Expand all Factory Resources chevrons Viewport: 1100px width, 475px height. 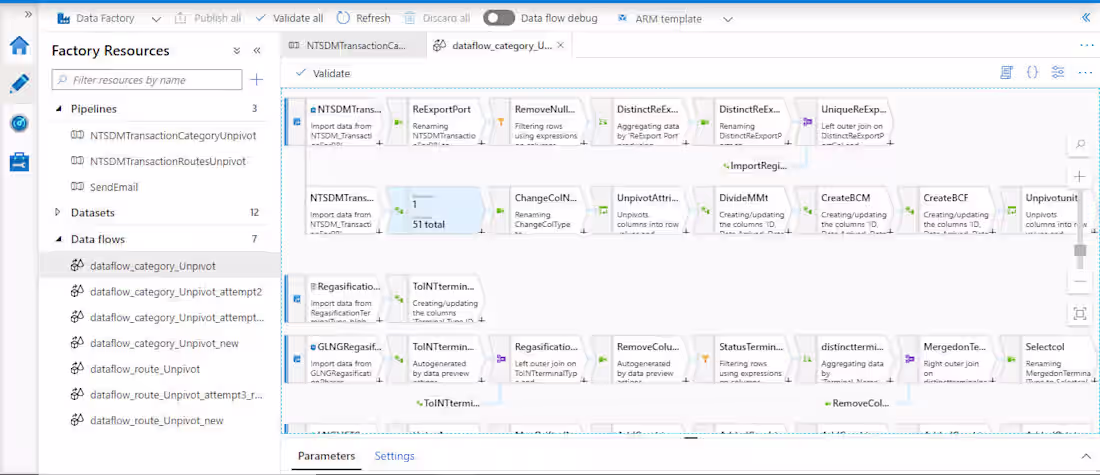[237, 51]
